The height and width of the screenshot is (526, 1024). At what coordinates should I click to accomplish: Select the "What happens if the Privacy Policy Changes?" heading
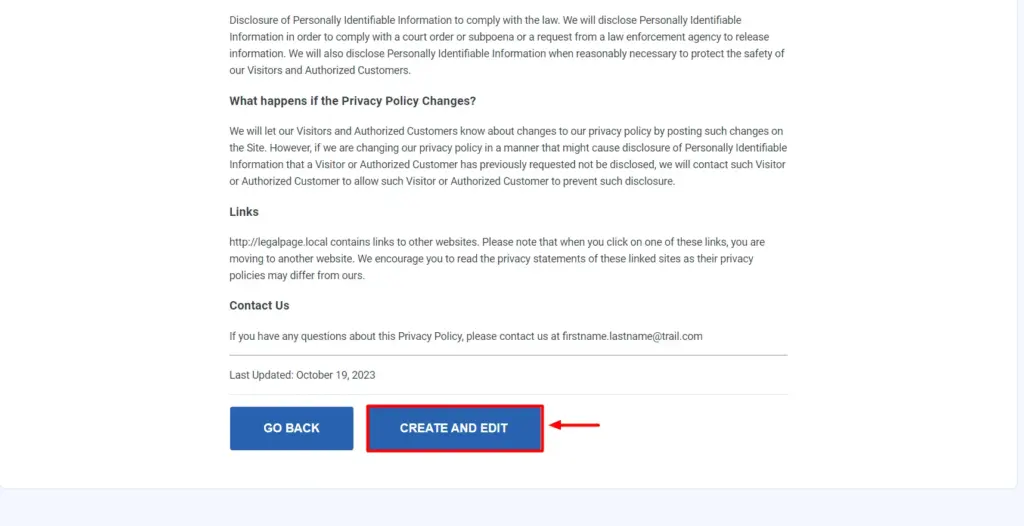(x=352, y=101)
